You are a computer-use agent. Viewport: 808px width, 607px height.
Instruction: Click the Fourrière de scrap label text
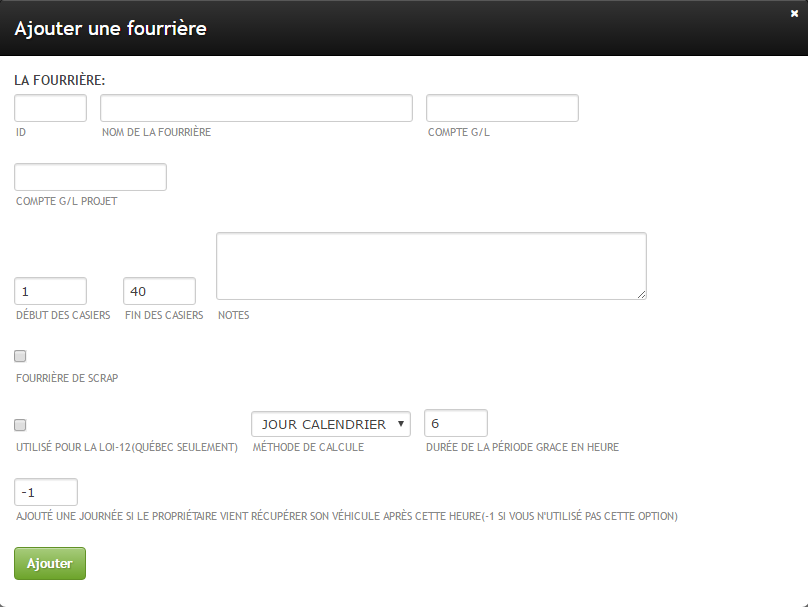(67, 378)
